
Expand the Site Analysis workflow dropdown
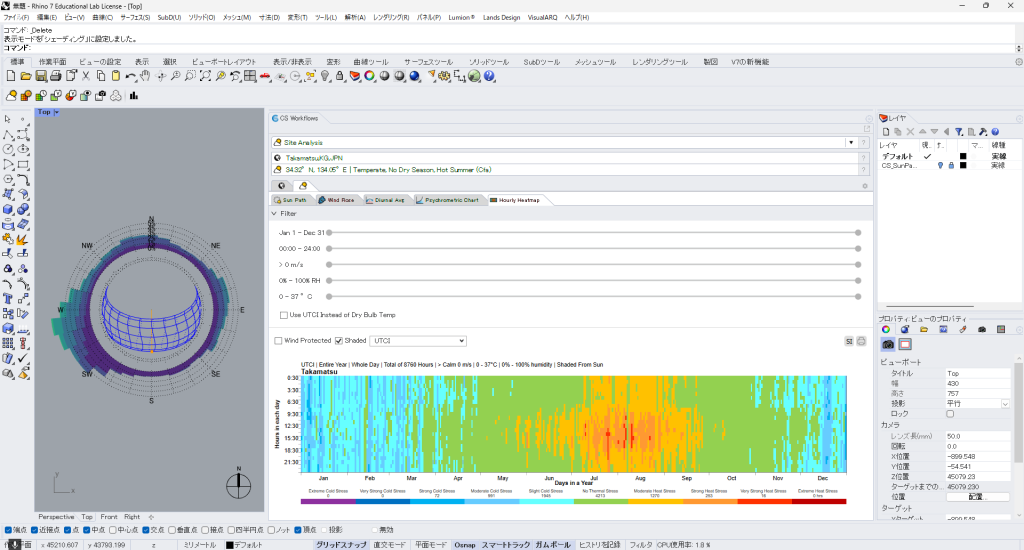pyautogui.click(x=852, y=143)
